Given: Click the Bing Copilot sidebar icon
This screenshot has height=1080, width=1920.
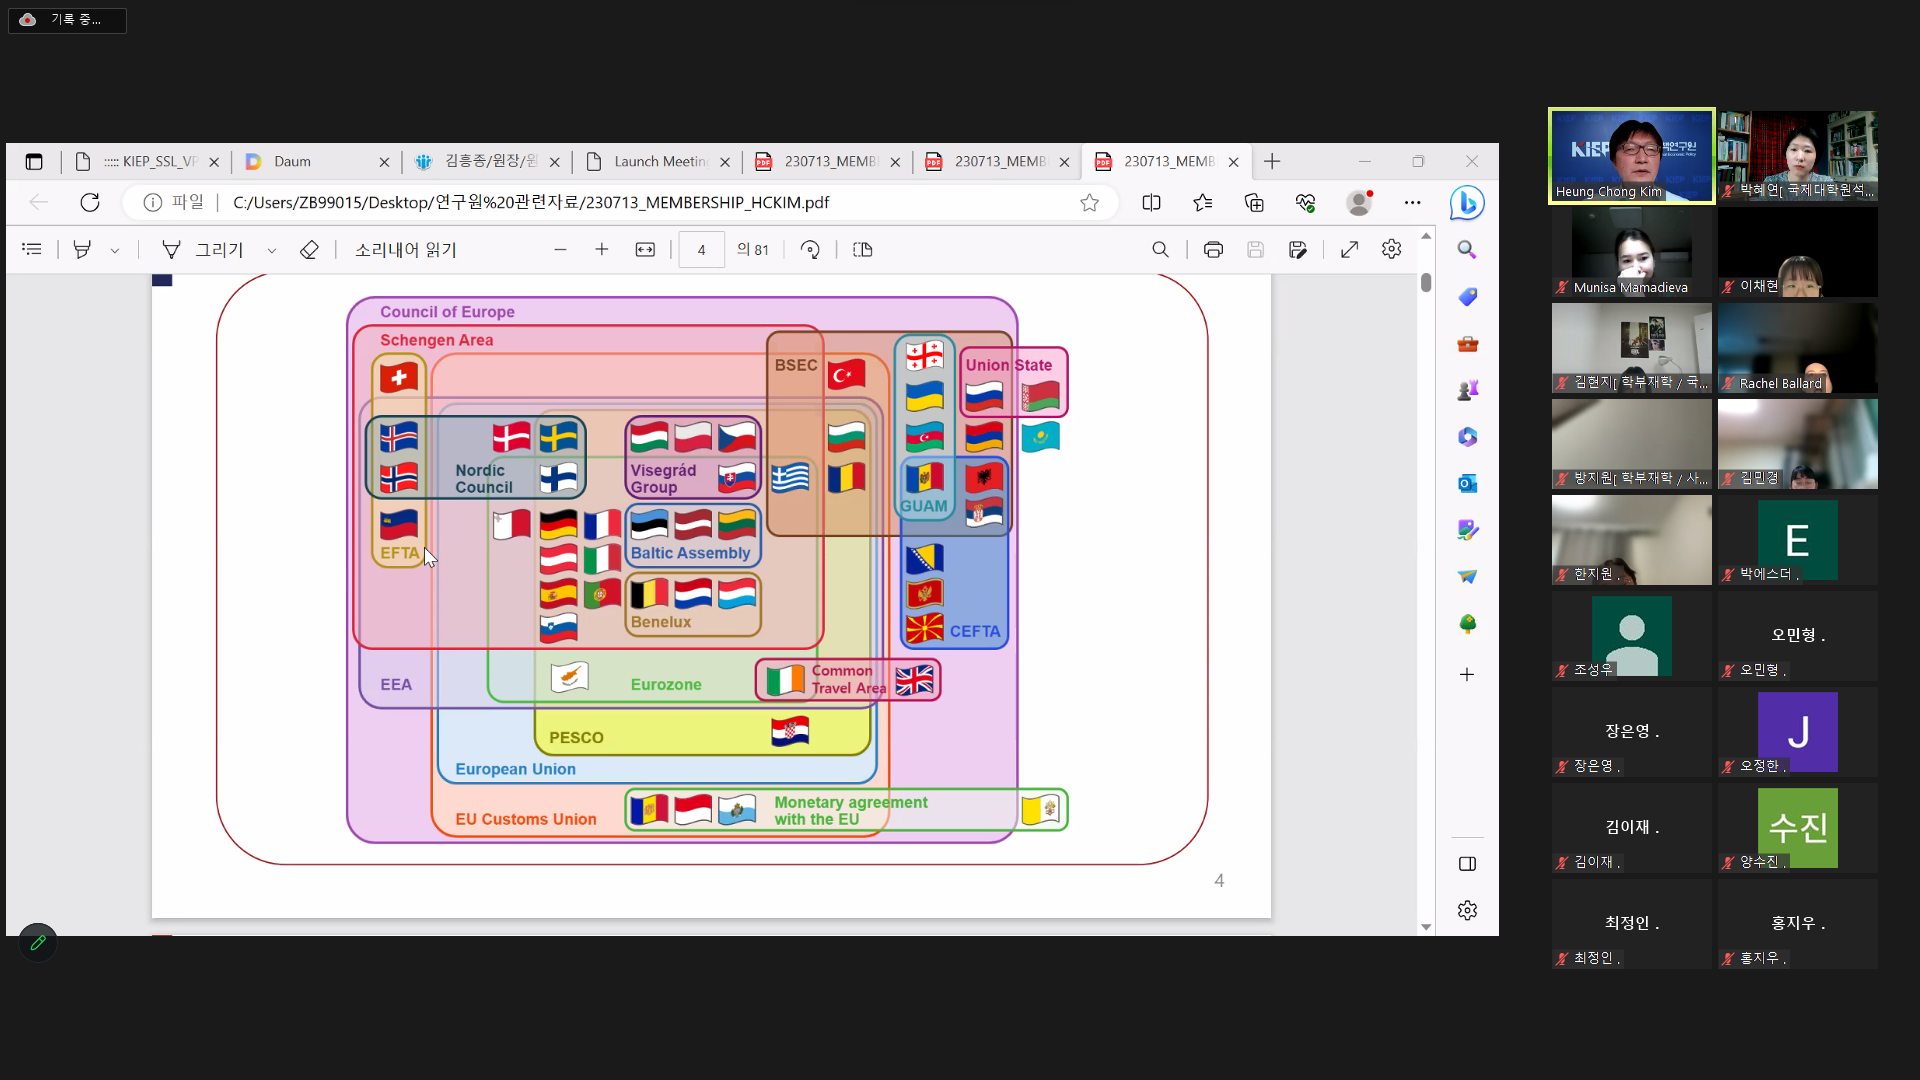Looking at the screenshot, I should click(x=1467, y=203).
